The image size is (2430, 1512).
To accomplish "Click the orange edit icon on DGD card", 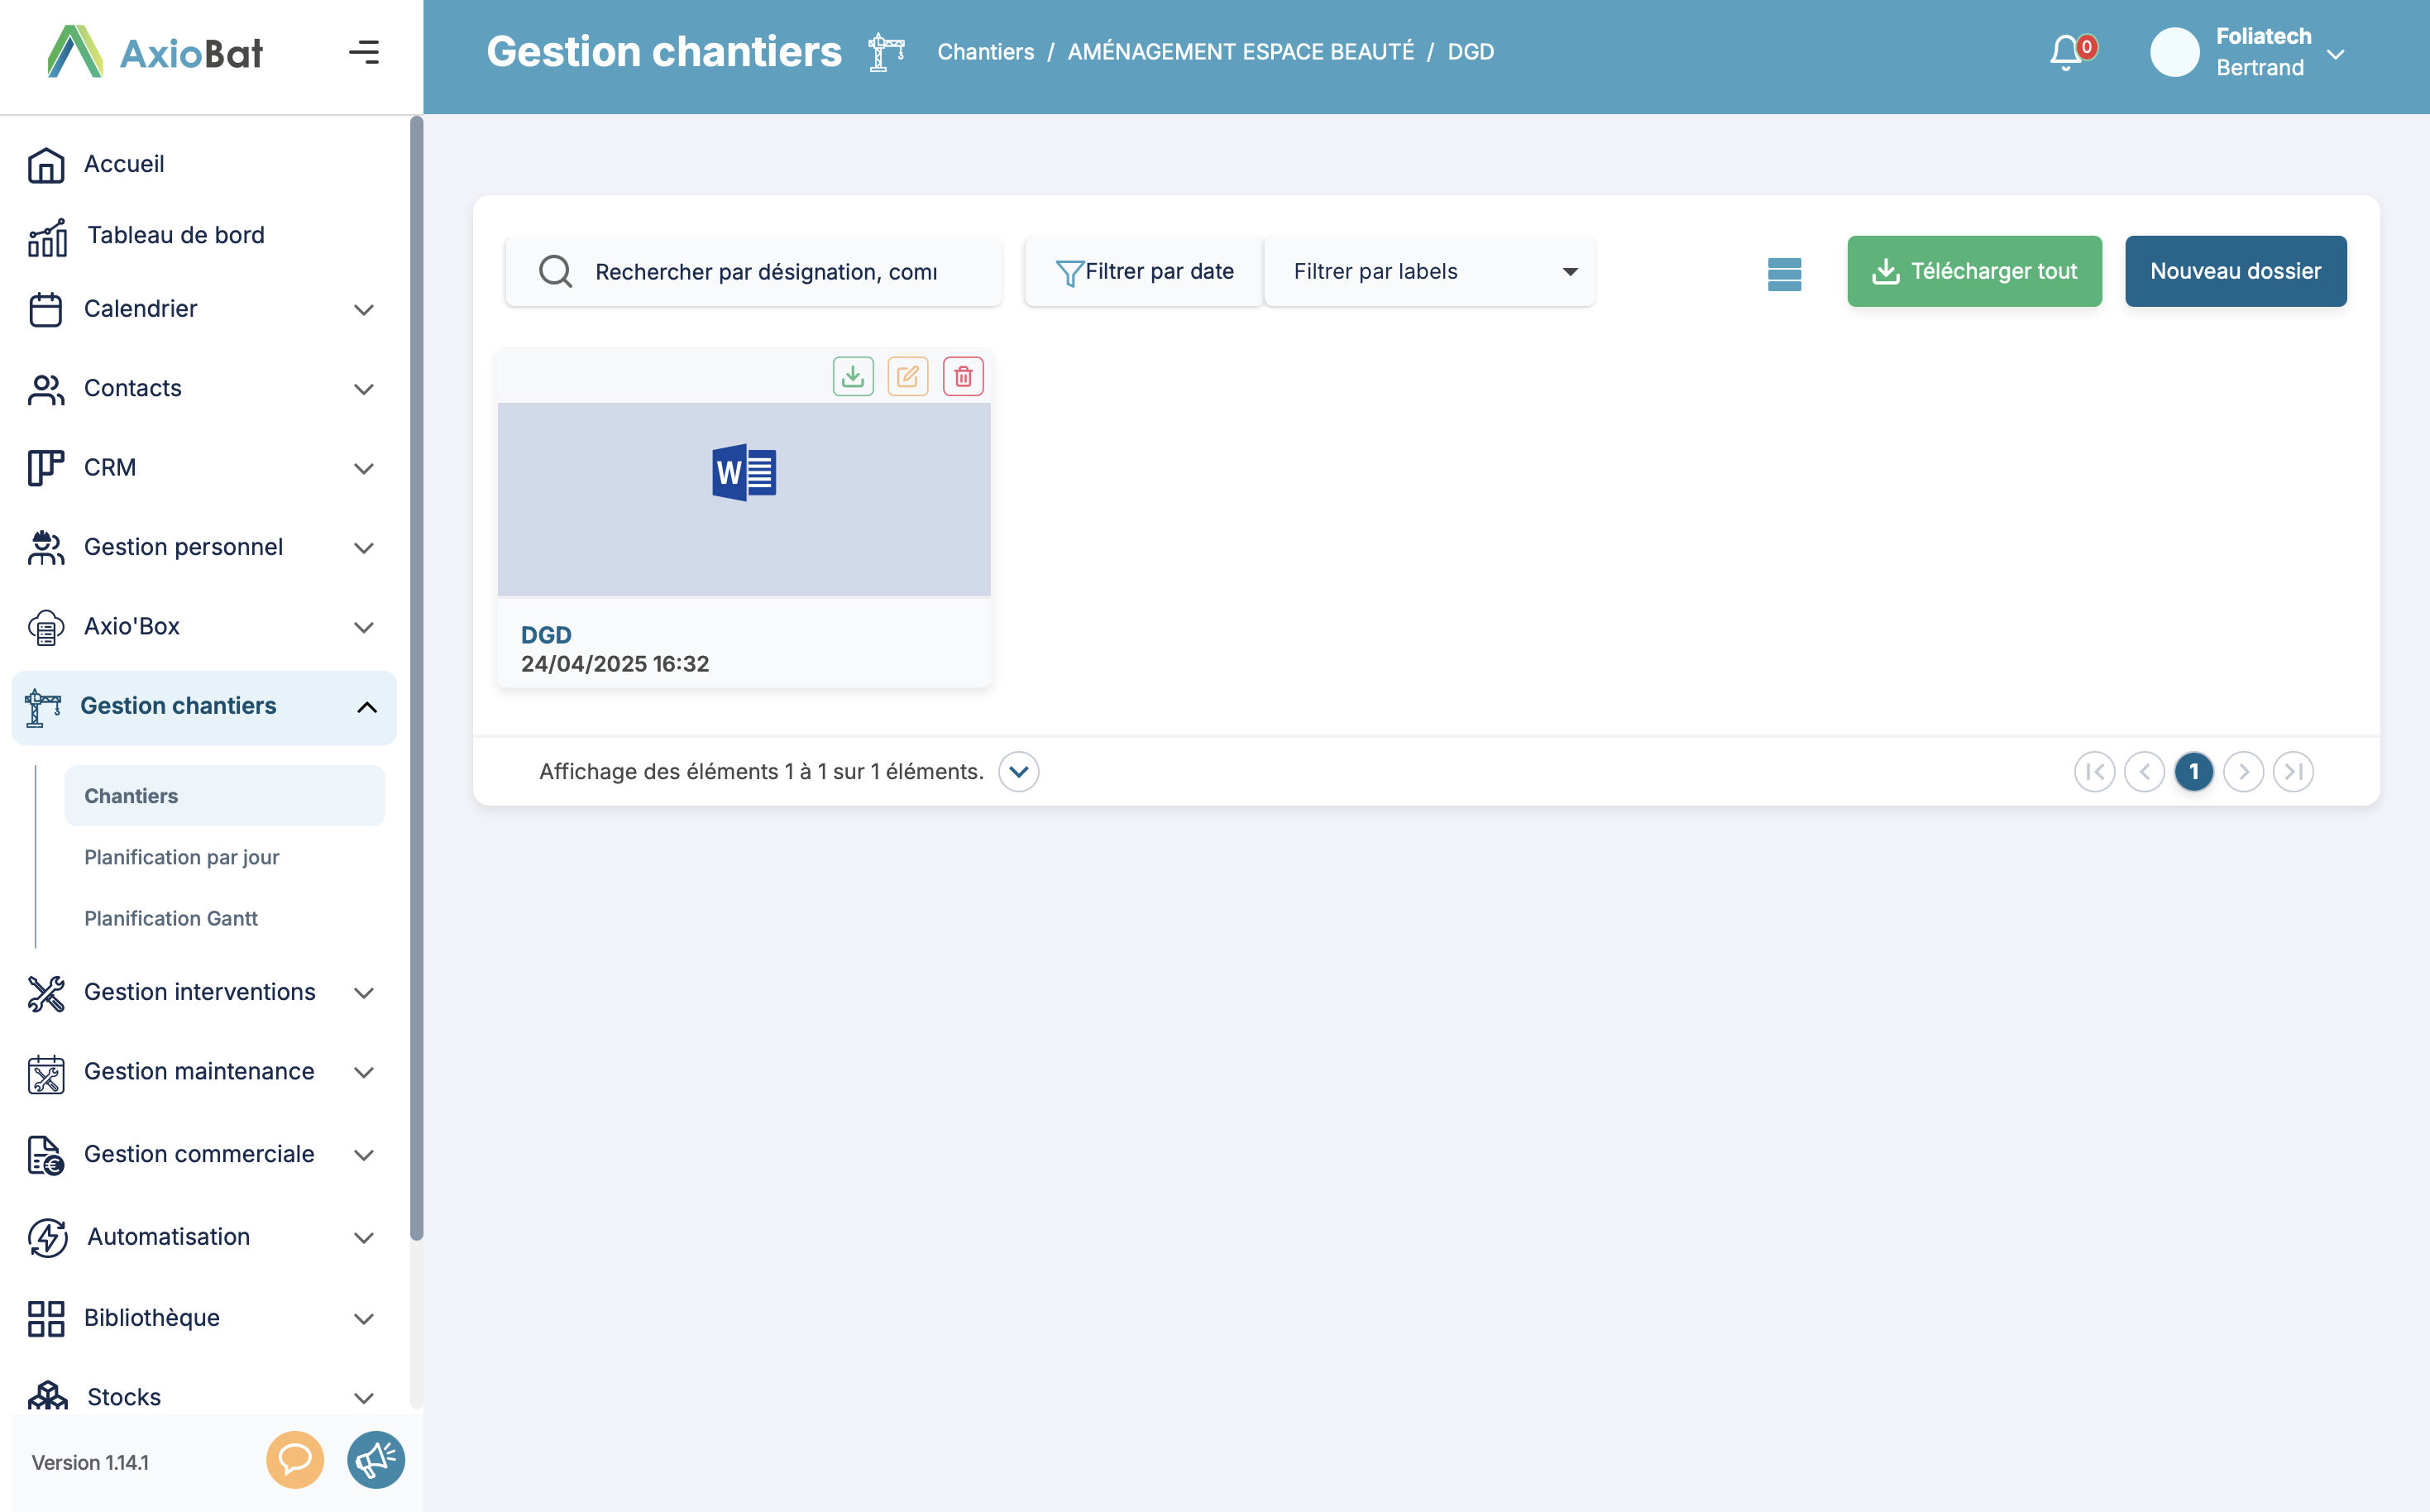I will [907, 376].
